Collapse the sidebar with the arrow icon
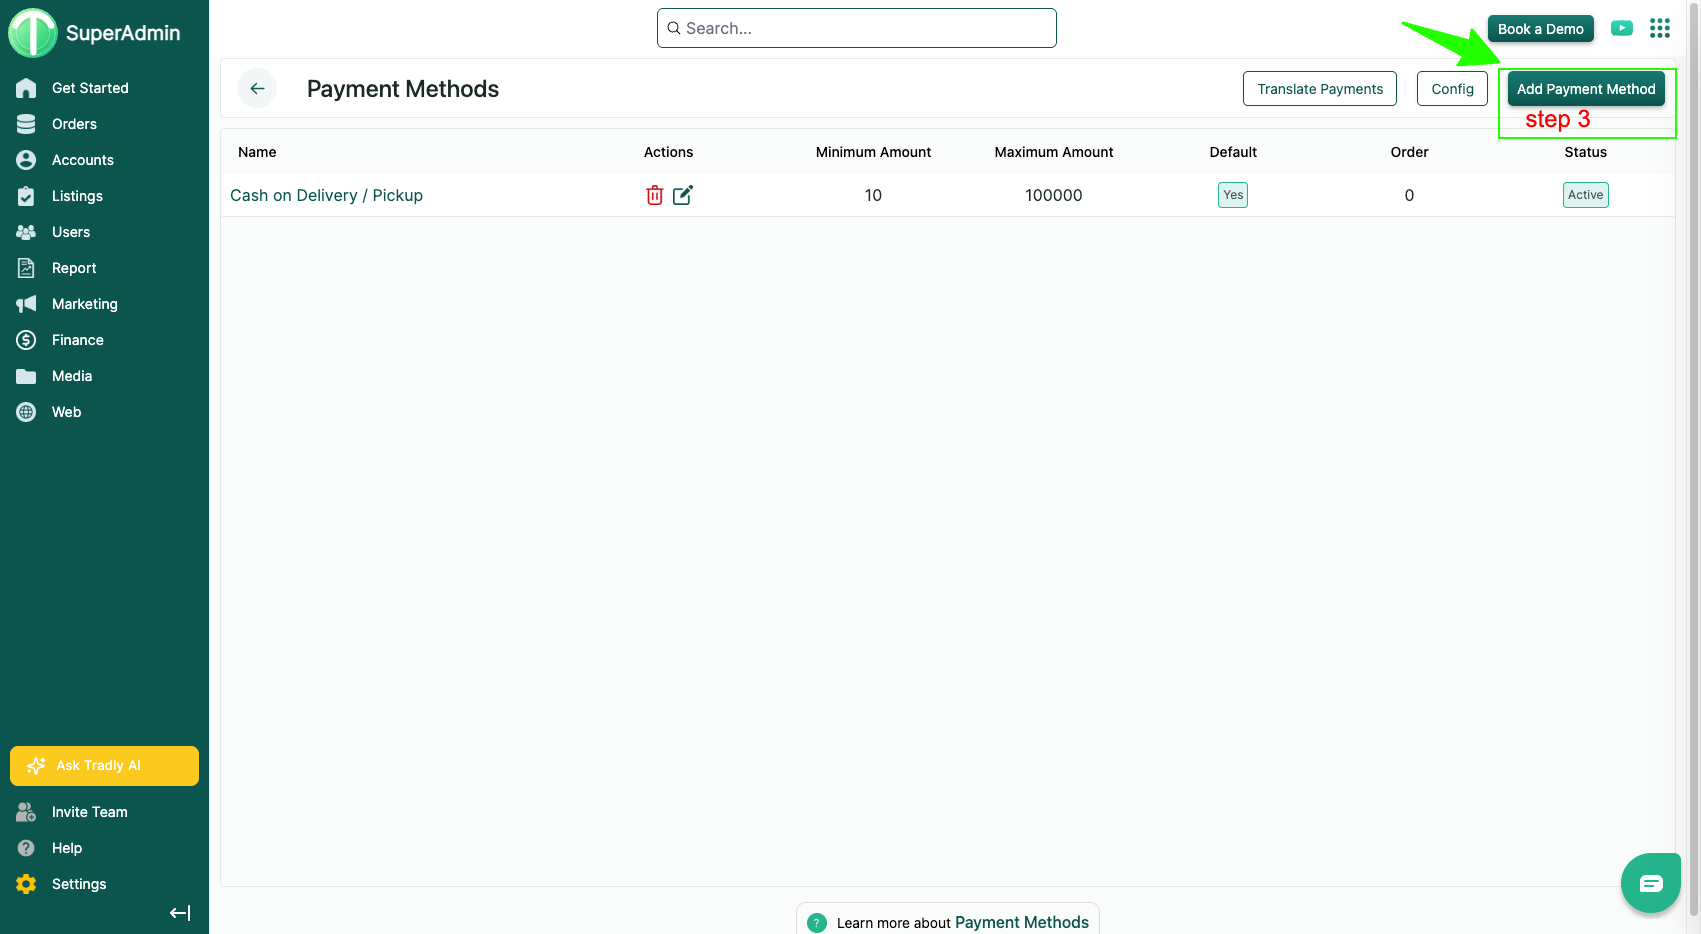This screenshot has width=1701, height=934. (180, 913)
